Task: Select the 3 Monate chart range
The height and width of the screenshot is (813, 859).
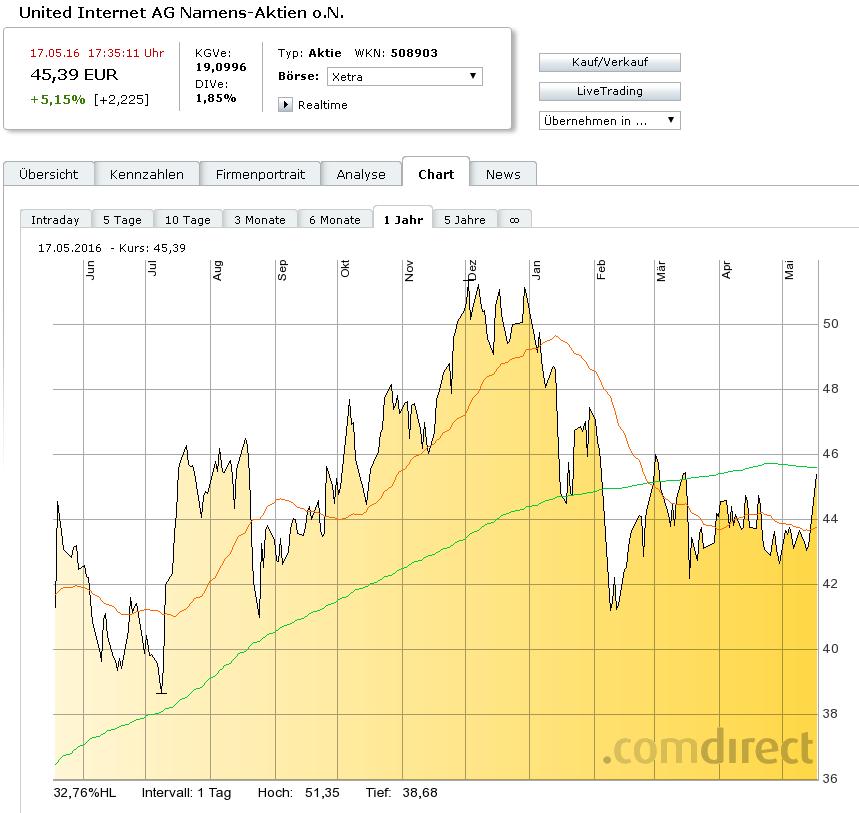Action: (x=260, y=220)
